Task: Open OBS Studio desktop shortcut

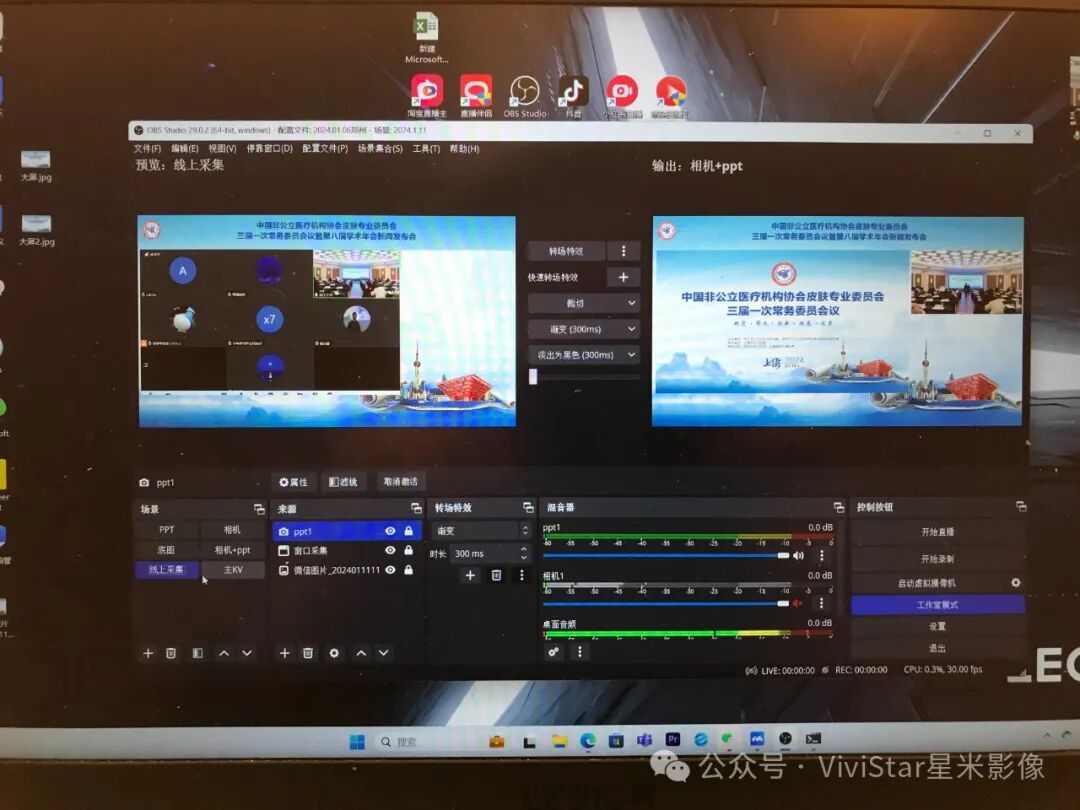Action: pyautogui.click(x=525, y=96)
